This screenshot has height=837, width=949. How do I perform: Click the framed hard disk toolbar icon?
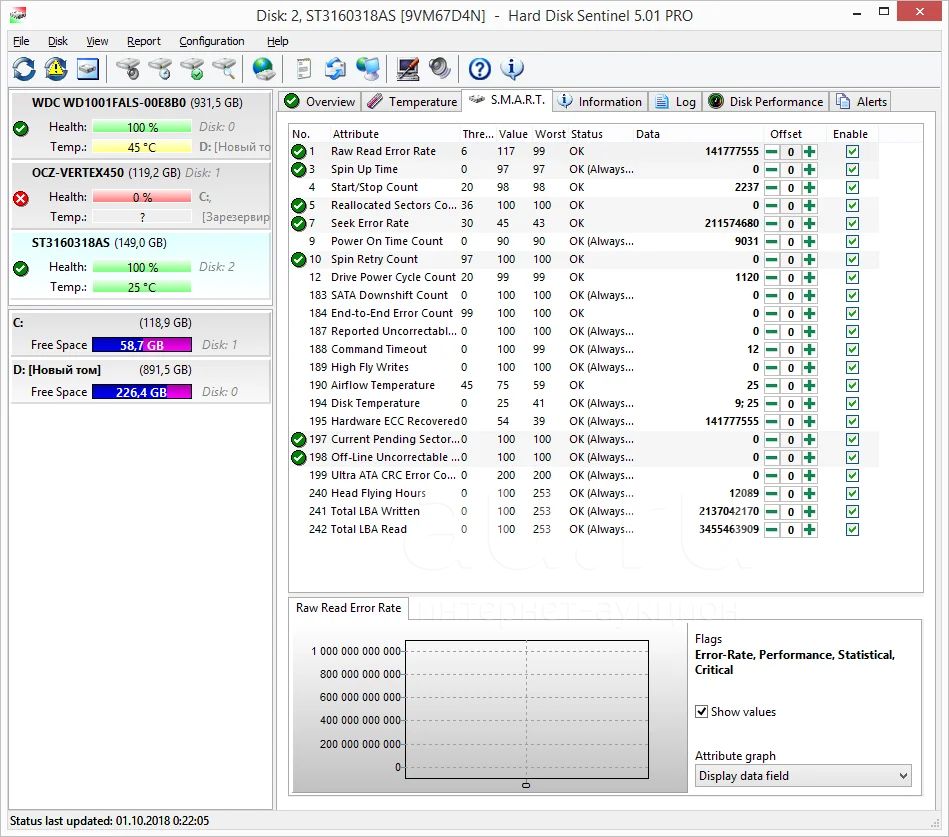(x=88, y=68)
